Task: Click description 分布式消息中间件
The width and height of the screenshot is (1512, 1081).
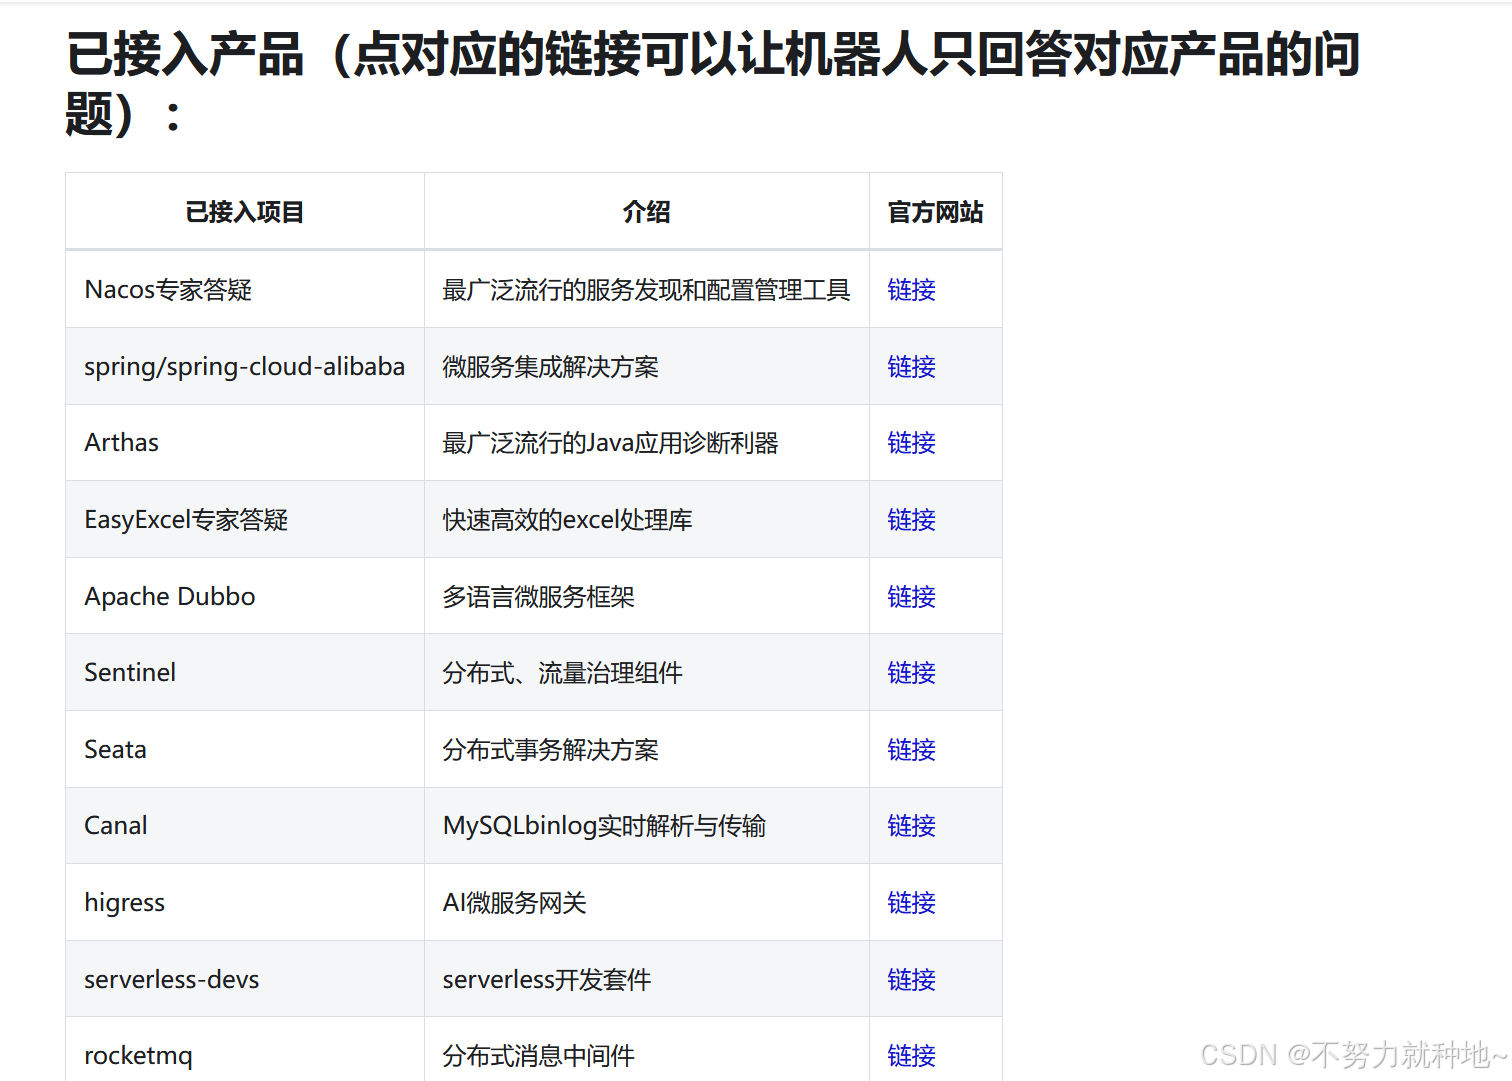Action: click(x=538, y=1056)
